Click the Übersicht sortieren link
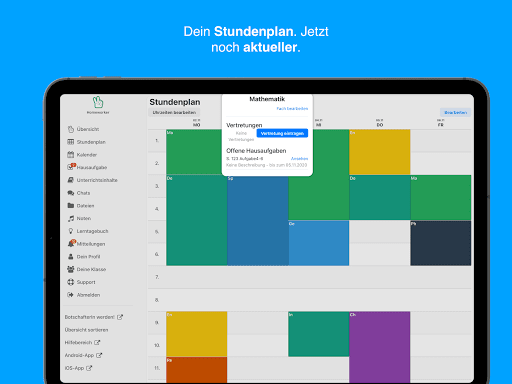The image size is (512, 384). tap(86, 330)
